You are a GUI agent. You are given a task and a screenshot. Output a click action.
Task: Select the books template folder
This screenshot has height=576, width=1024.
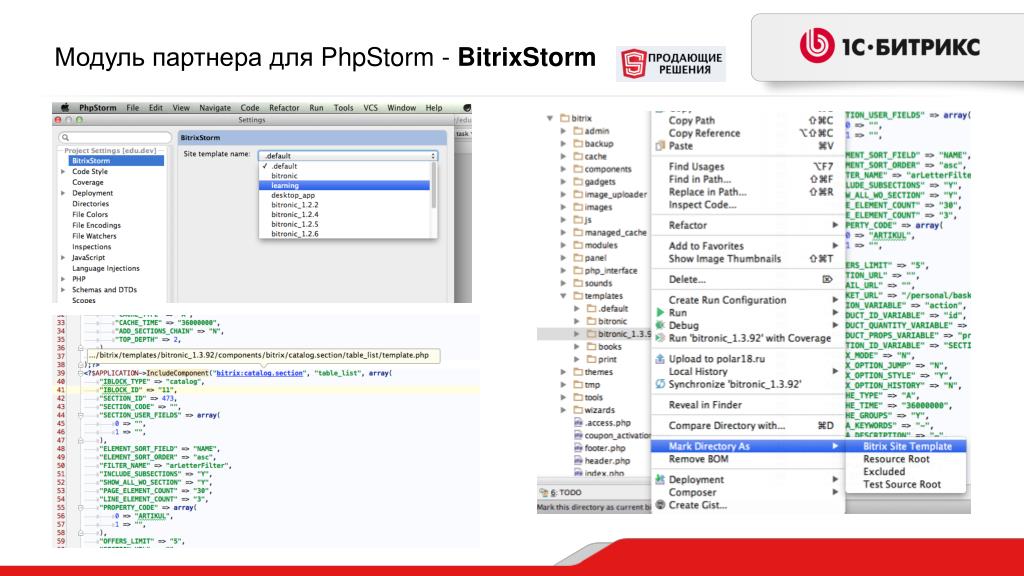[609, 347]
